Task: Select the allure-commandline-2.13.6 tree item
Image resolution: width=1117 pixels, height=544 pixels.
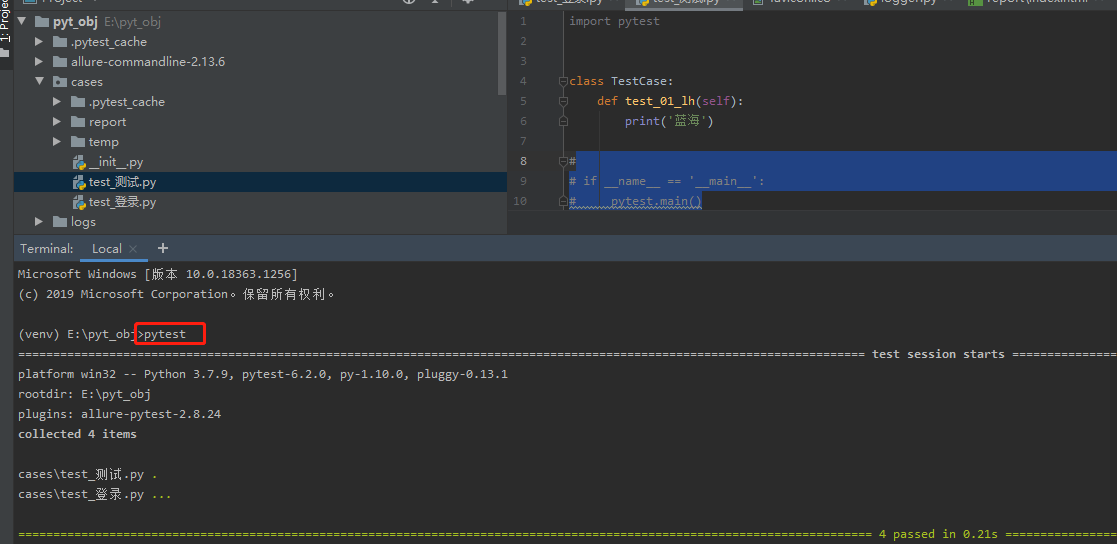Action: click(147, 61)
